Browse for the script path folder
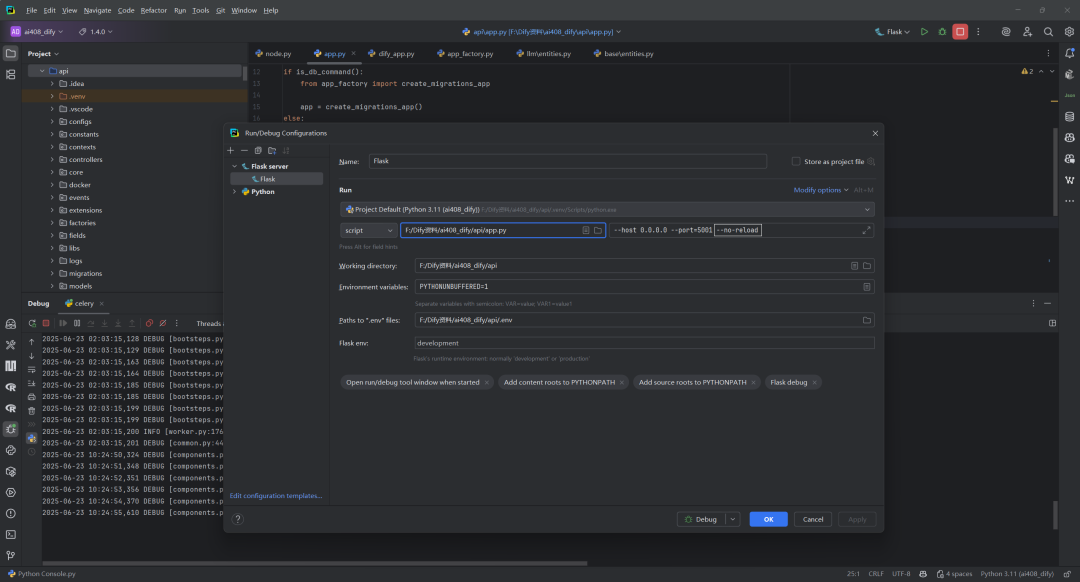This screenshot has width=1080, height=582. point(598,230)
